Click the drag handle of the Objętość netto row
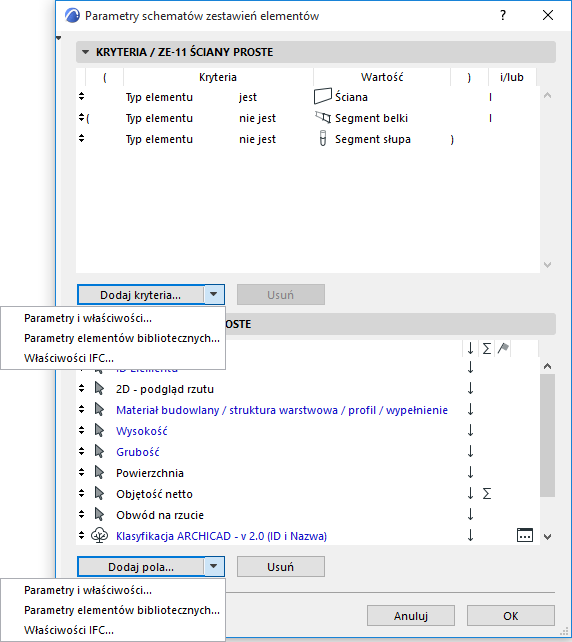572x642 pixels. (81, 493)
